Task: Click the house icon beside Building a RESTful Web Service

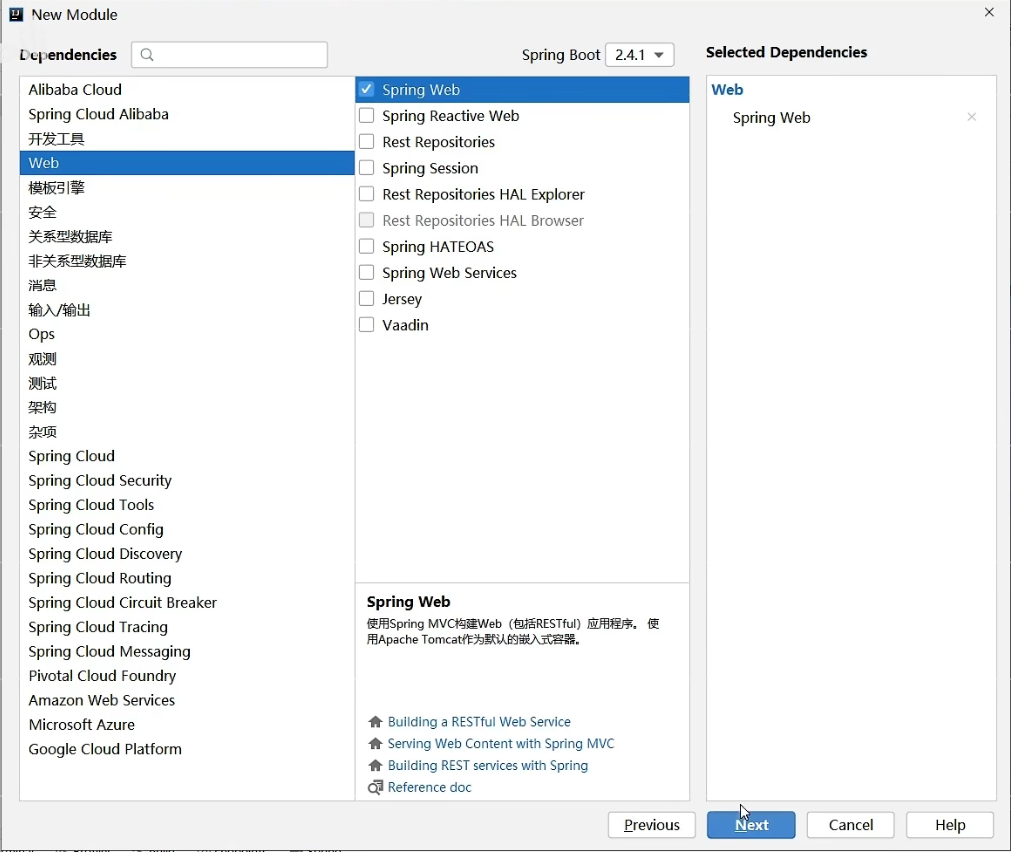Action: coord(375,722)
